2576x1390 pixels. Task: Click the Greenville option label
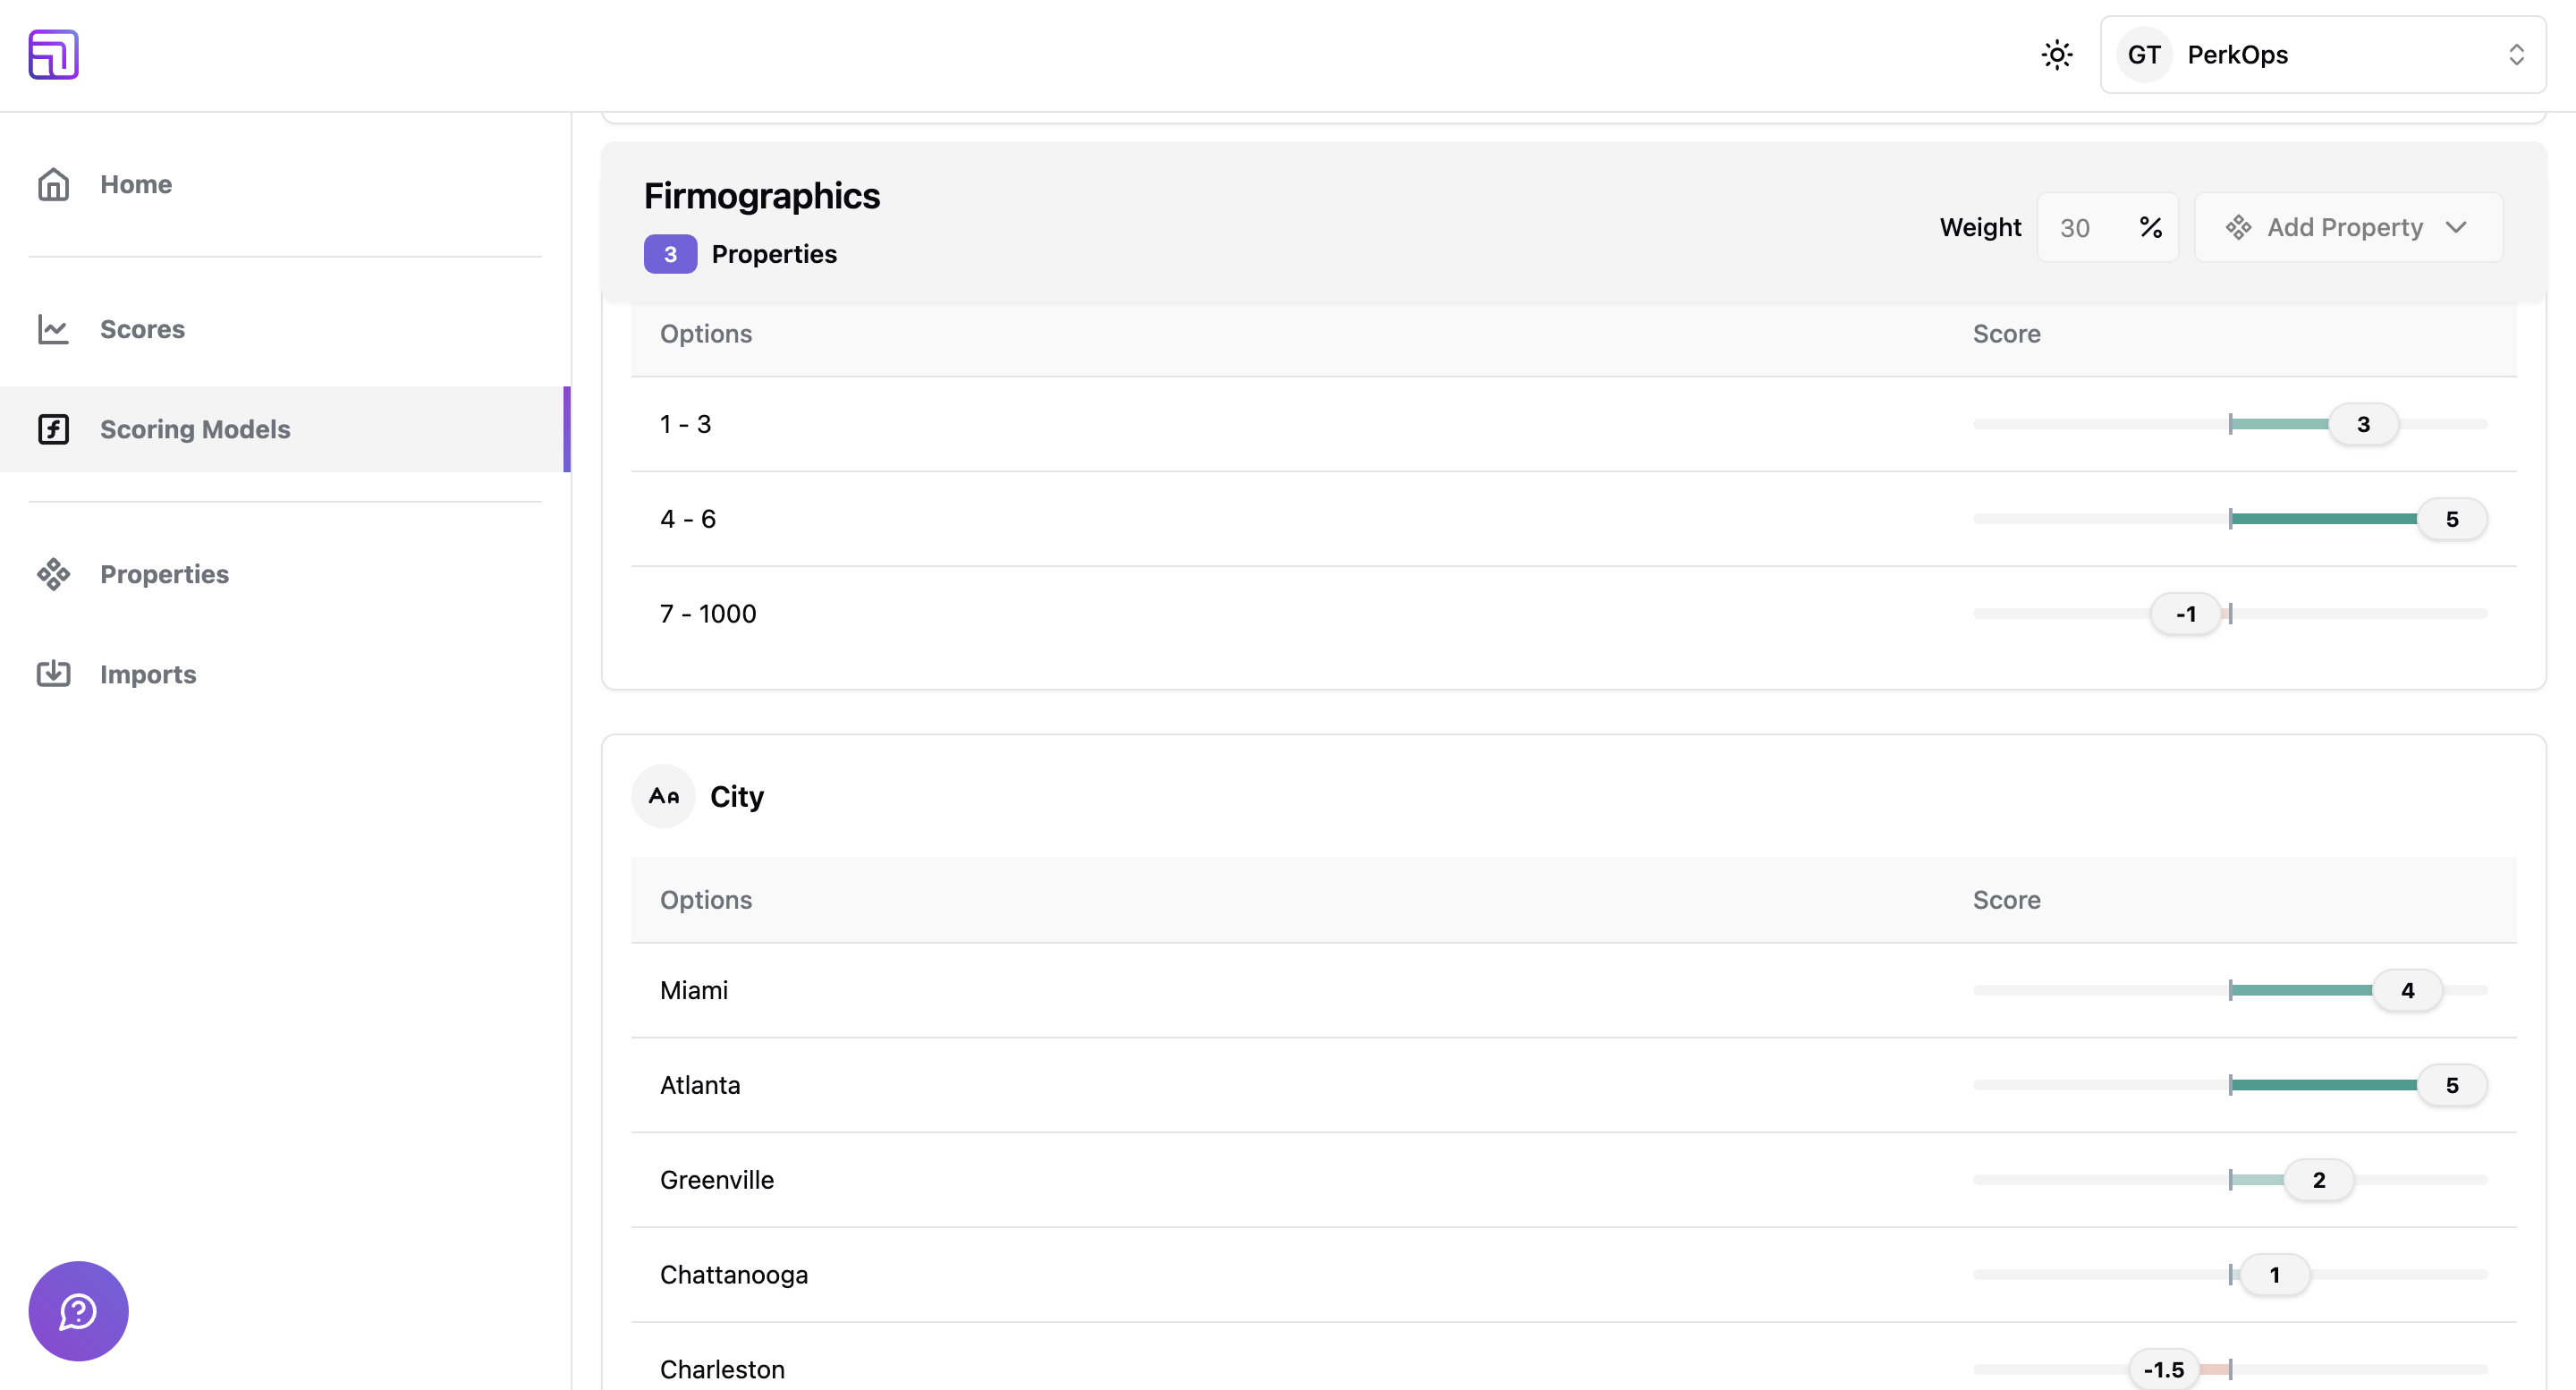point(717,1180)
